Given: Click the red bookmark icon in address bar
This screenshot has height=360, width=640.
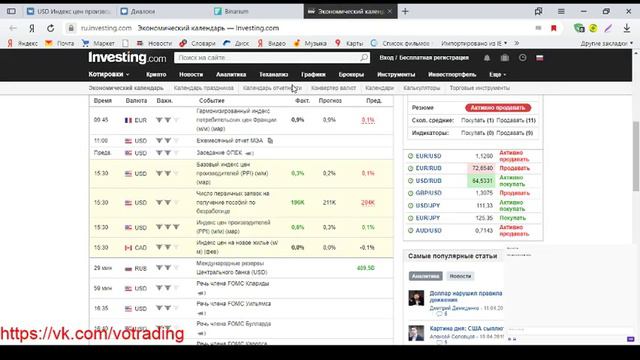Looking at the screenshot, I should pos(553,28).
